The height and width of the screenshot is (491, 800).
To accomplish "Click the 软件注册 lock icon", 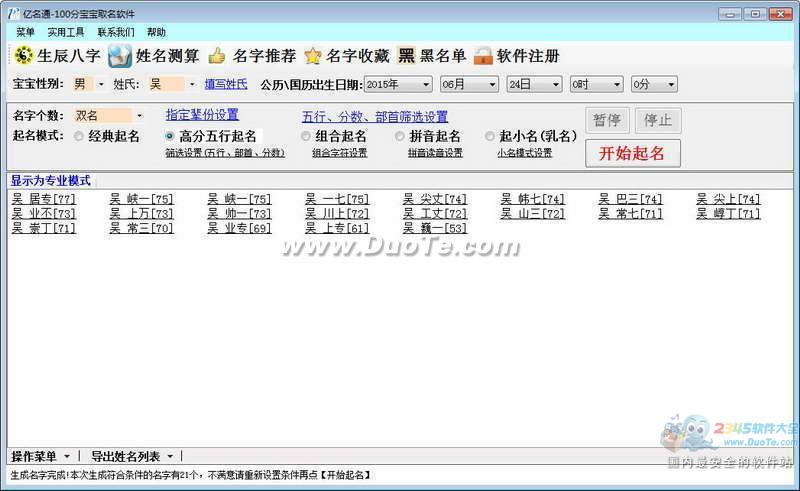I will pos(483,56).
